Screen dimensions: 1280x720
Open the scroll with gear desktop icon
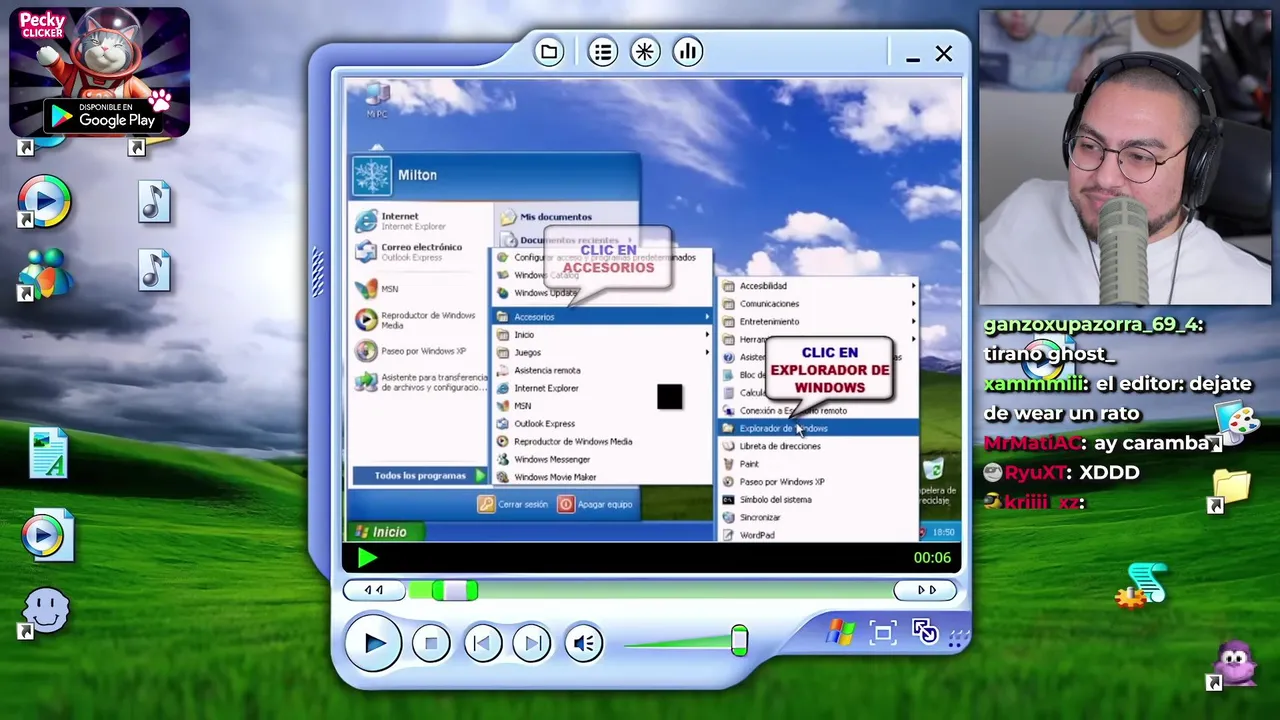pyautogui.click(x=1142, y=586)
